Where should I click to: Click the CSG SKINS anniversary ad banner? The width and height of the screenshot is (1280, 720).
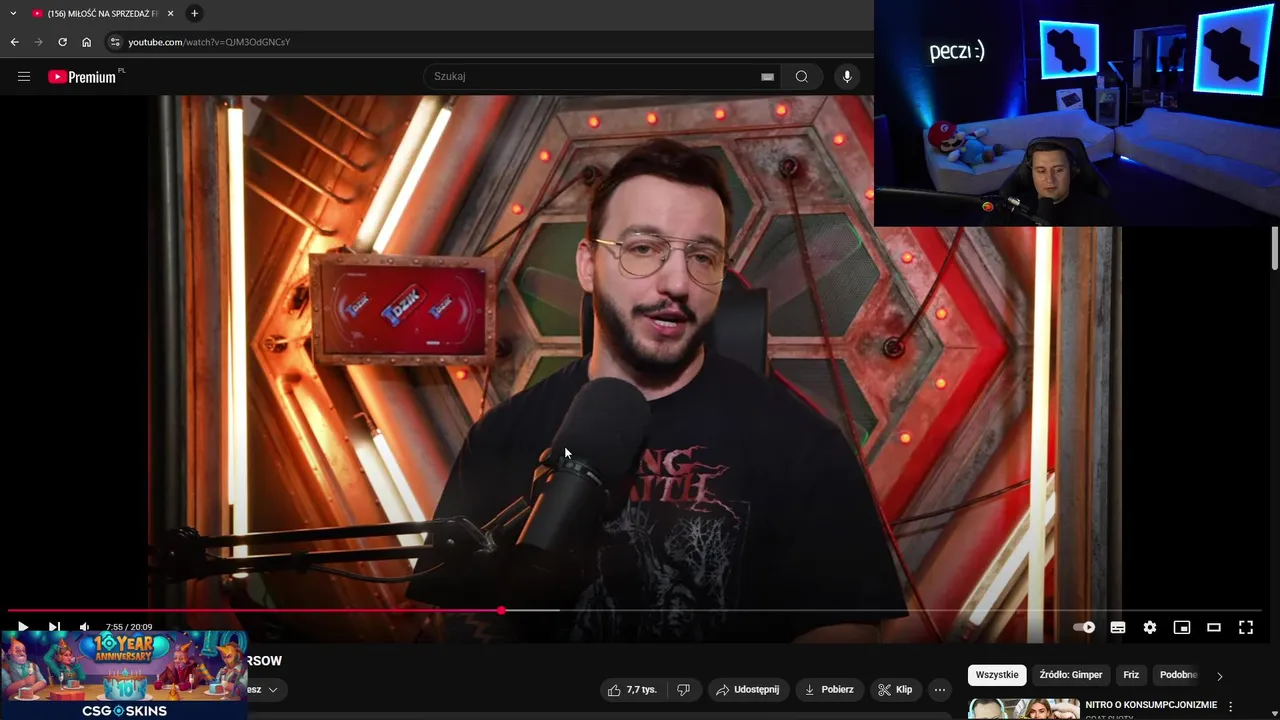pyautogui.click(x=123, y=675)
